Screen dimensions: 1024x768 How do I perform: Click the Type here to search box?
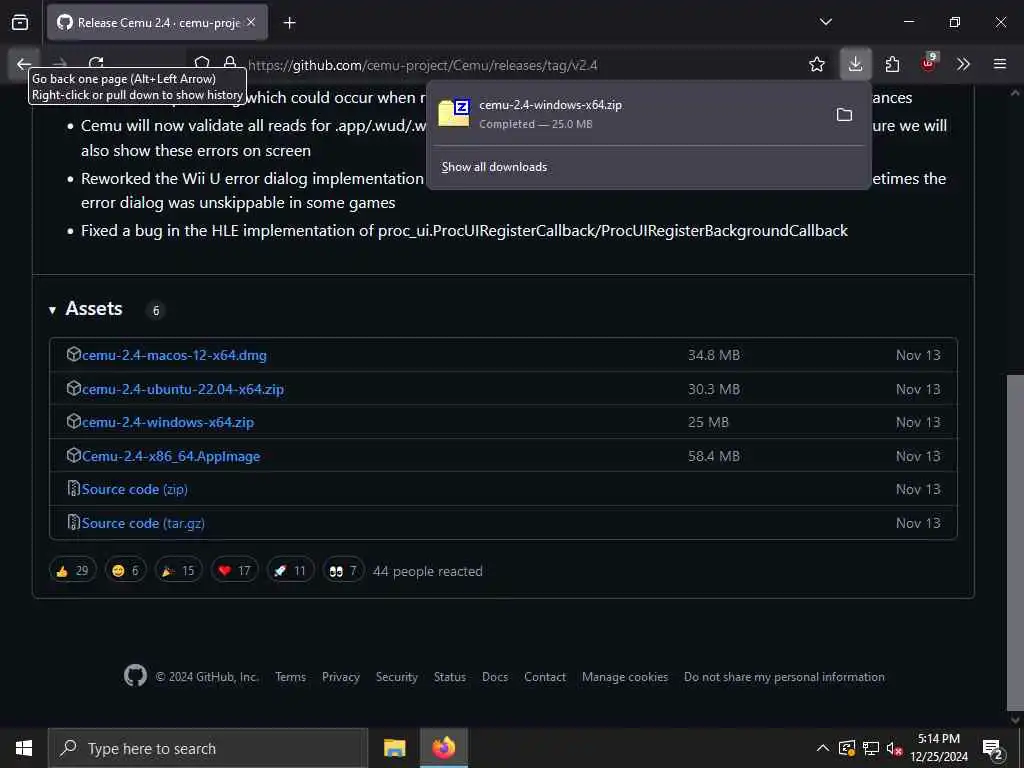click(208, 748)
